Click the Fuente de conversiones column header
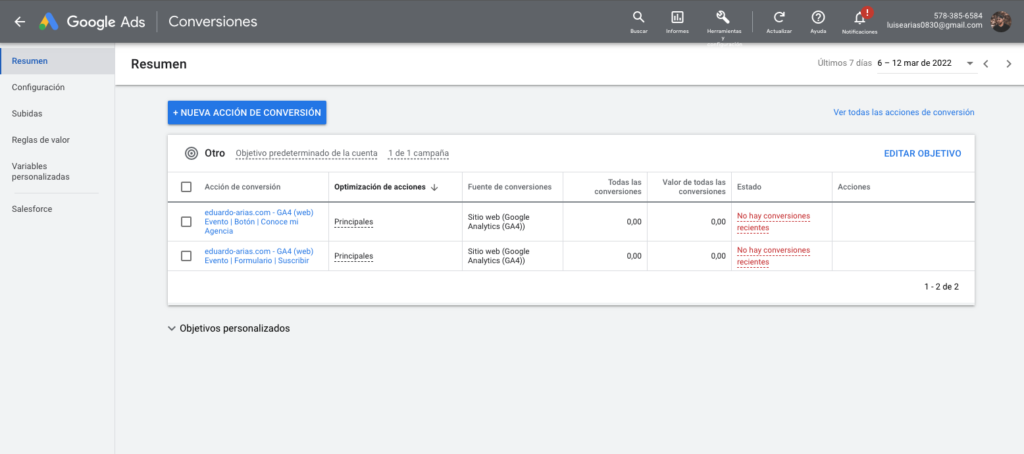This screenshot has height=454, width=1024. pos(509,187)
